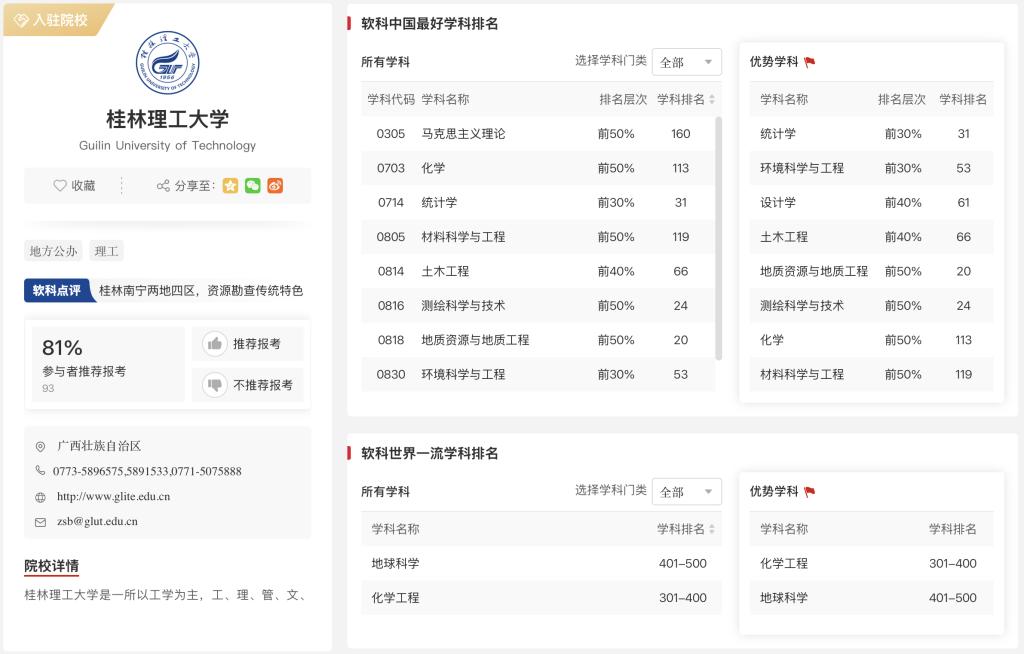Sort China ranking by 学科排名 column
The image size is (1024, 654).
pyautogui.click(x=712, y=100)
